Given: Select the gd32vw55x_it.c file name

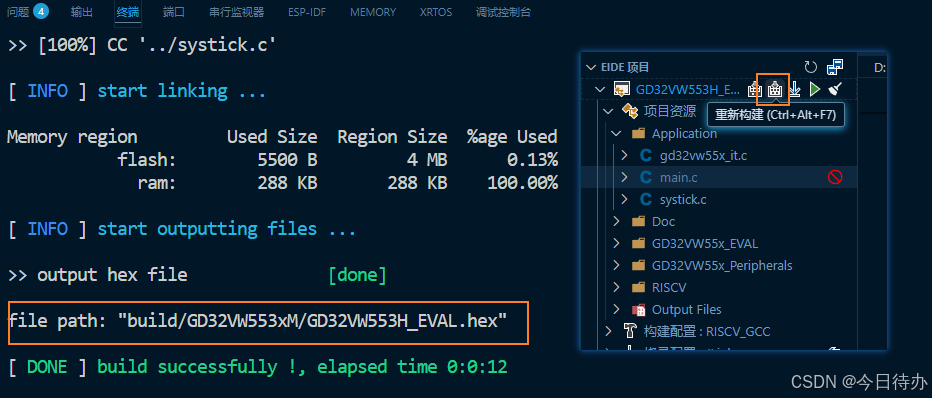Looking at the screenshot, I should (x=703, y=156).
